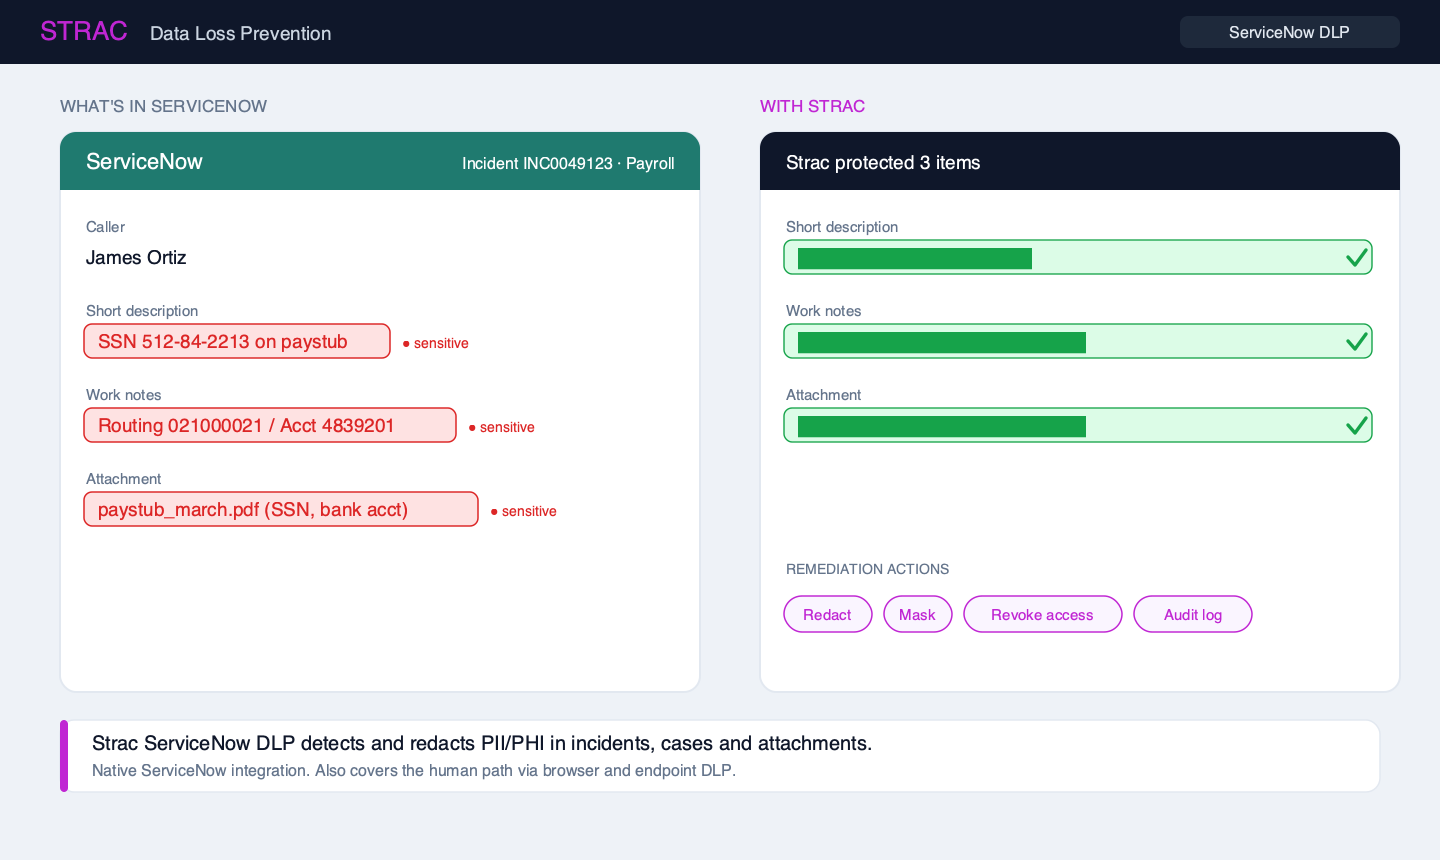The image size is (1440, 860).
Task: Click the Attachment protected checkmark
Action: pos(1357,425)
